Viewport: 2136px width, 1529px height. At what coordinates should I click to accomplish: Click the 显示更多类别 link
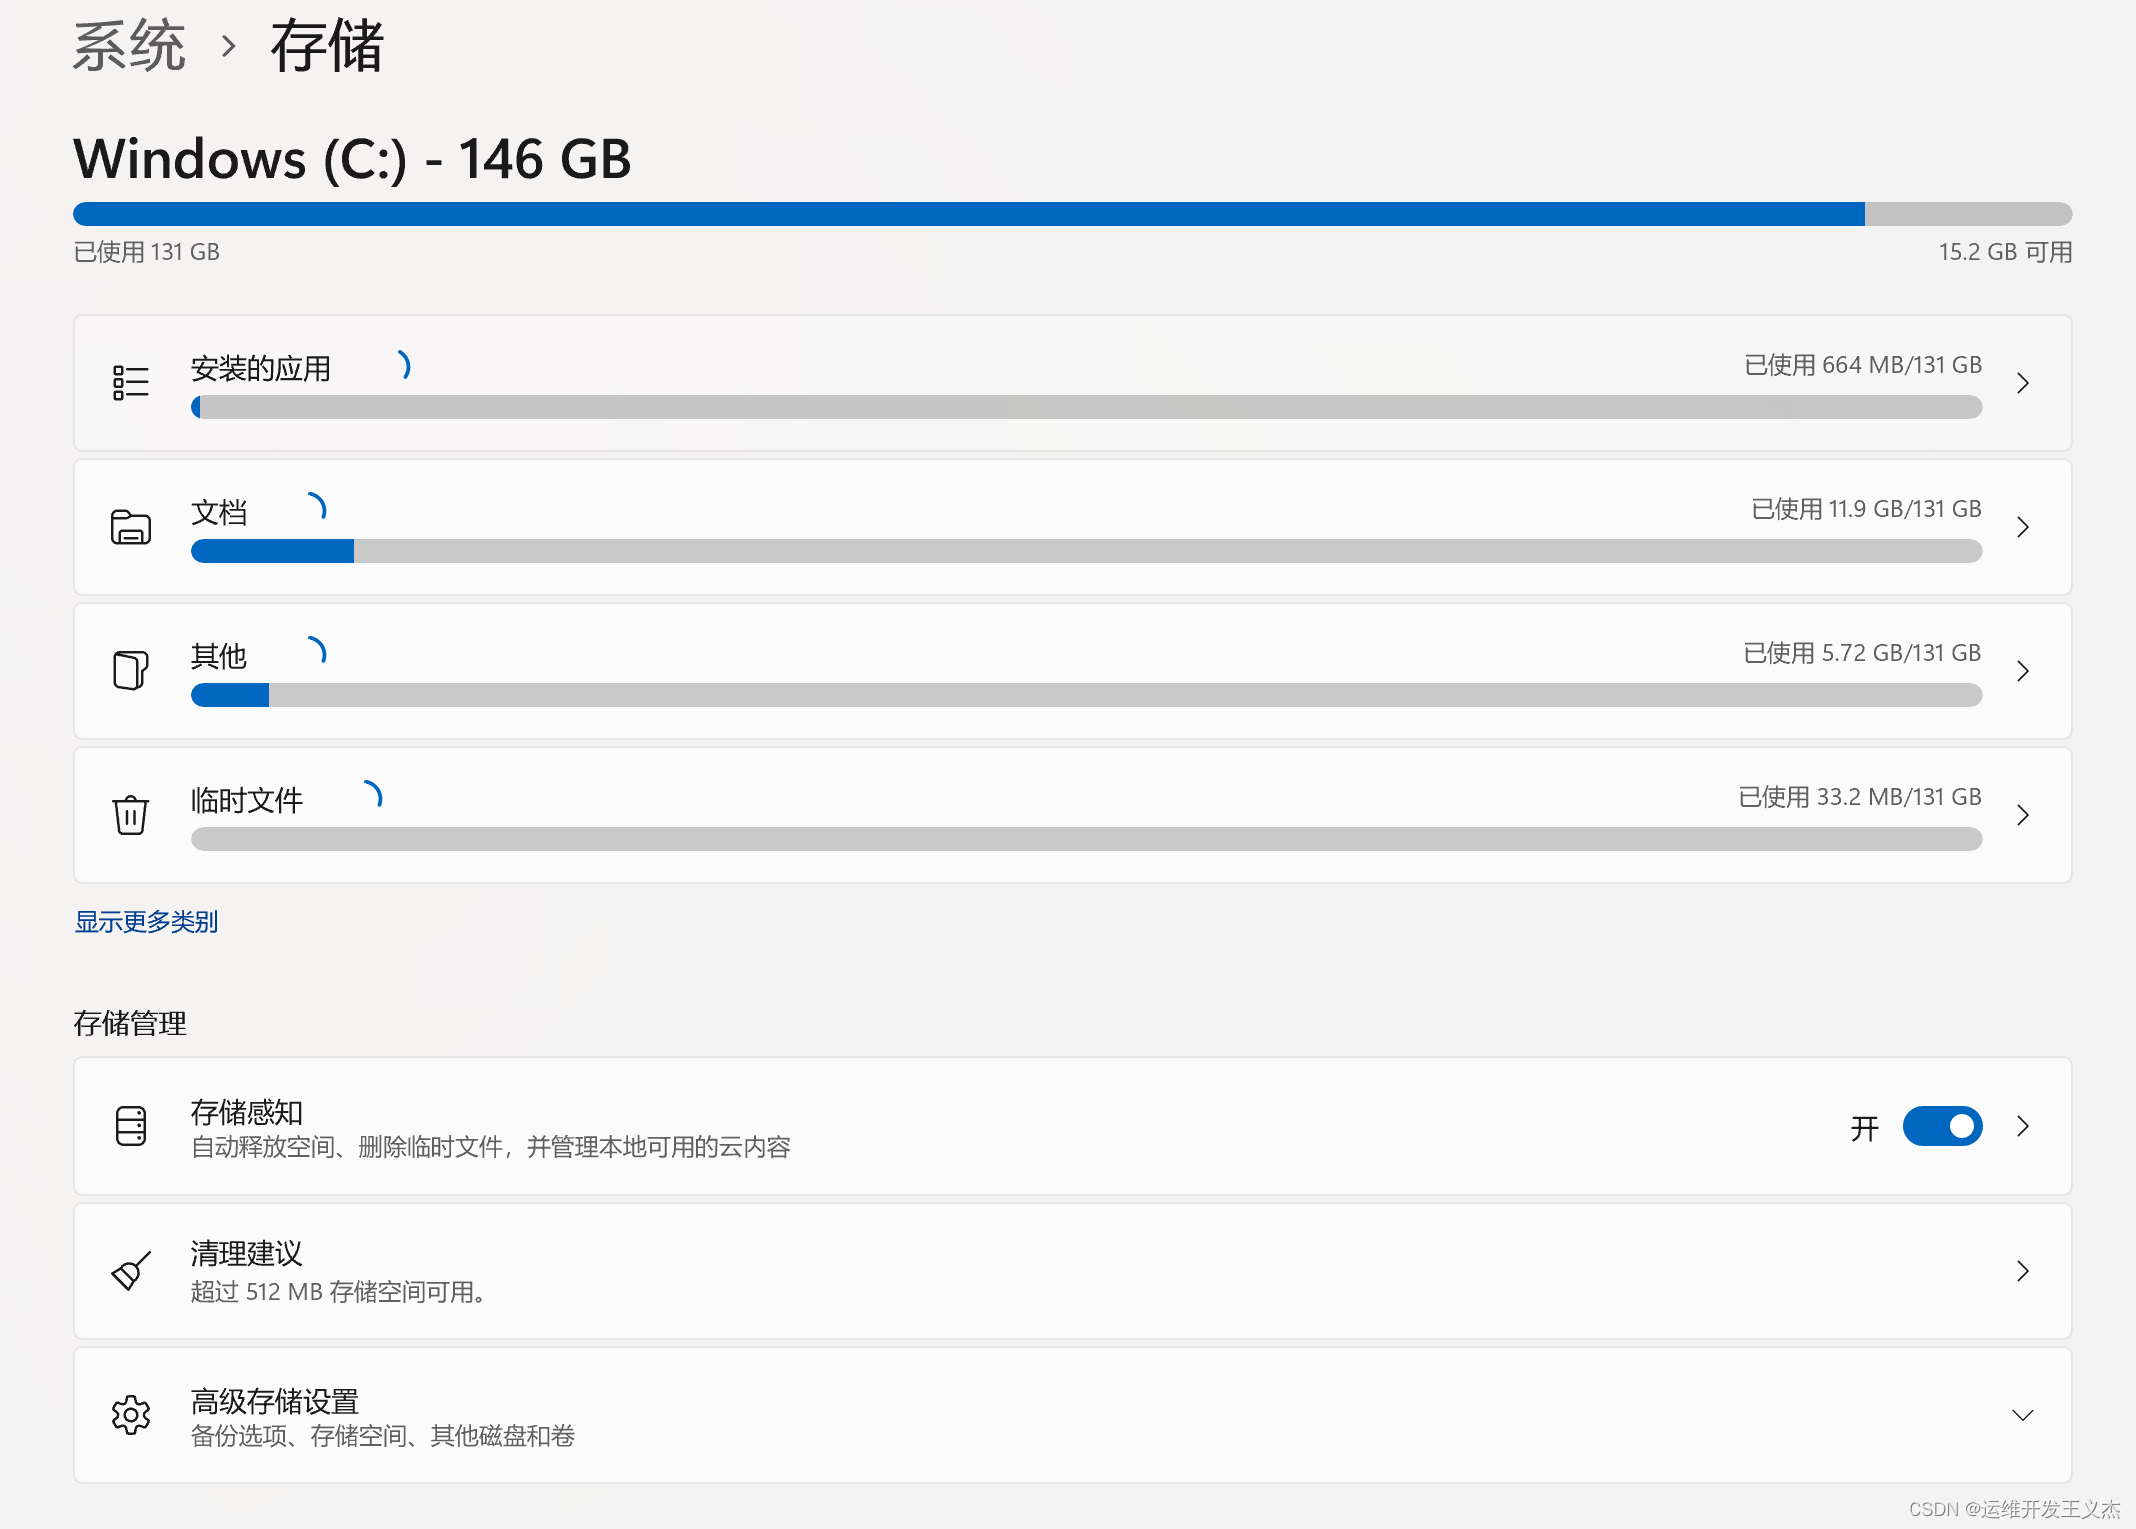146,922
